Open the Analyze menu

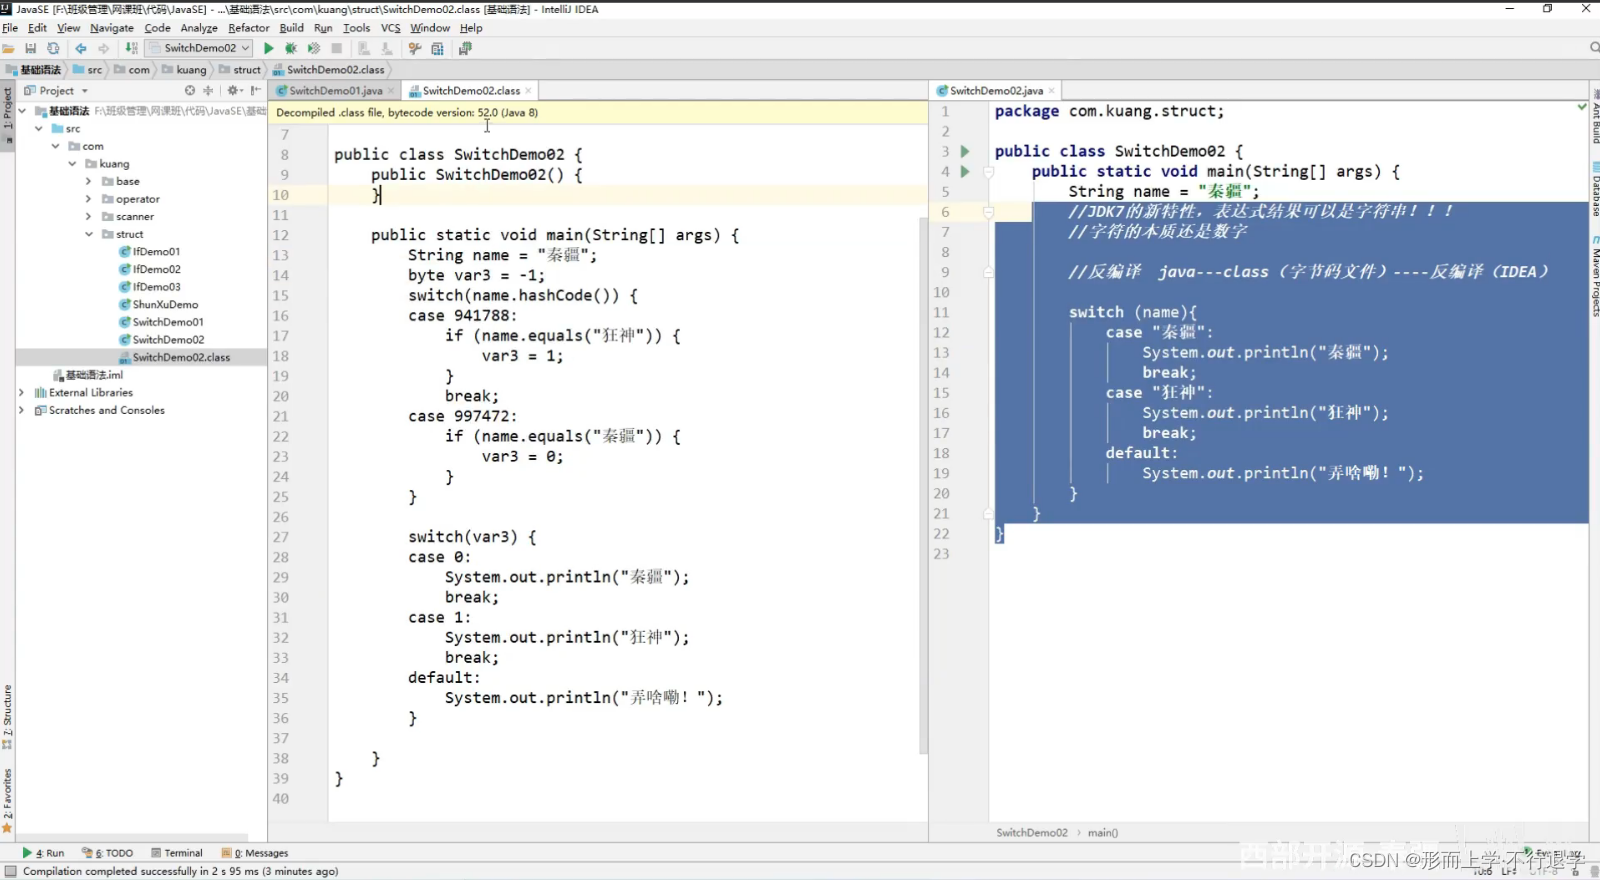click(x=199, y=28)
